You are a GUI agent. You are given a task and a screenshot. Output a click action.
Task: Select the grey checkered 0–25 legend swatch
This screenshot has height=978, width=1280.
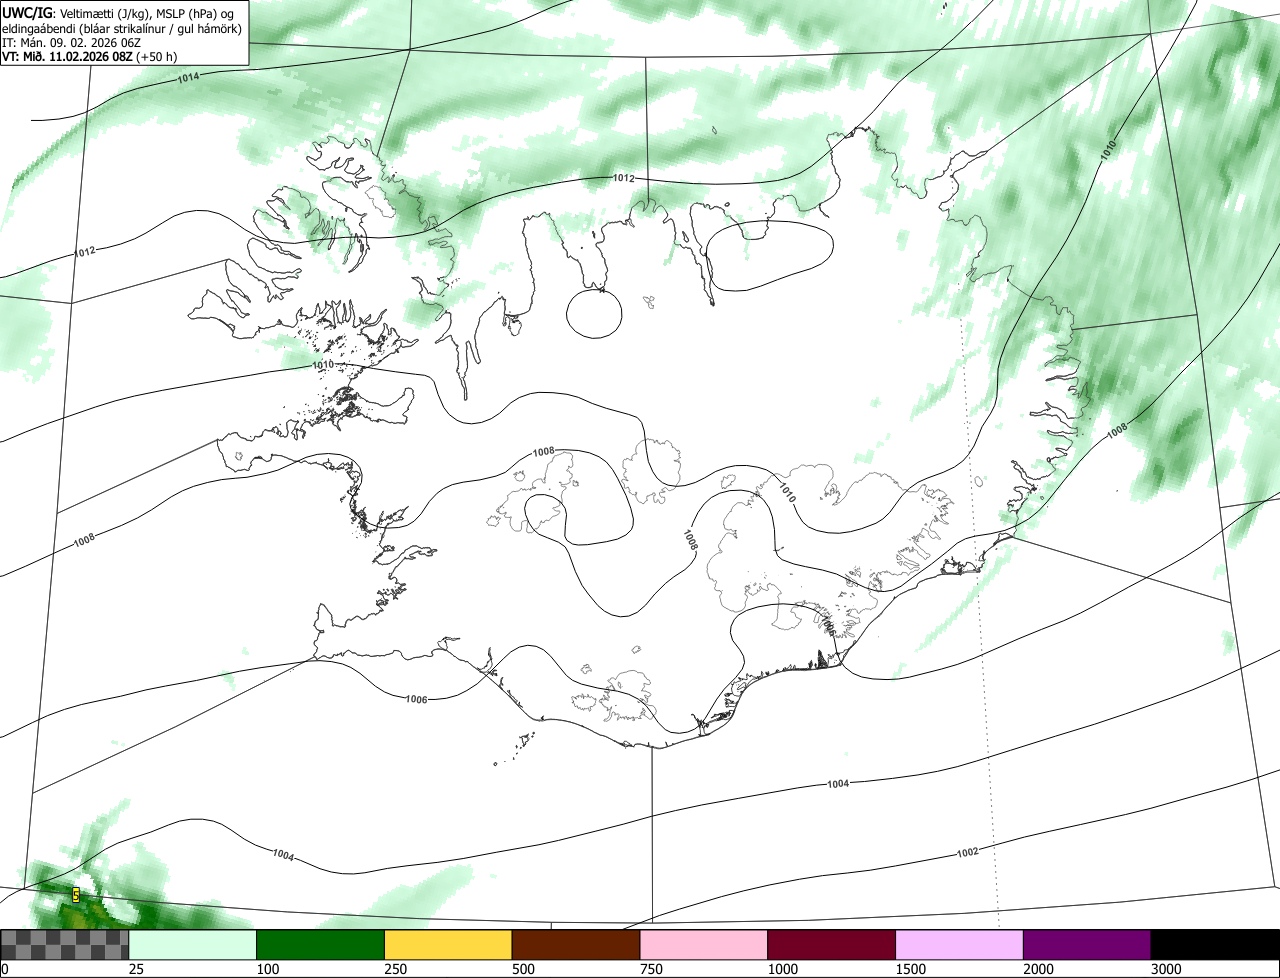click(65, 945)
